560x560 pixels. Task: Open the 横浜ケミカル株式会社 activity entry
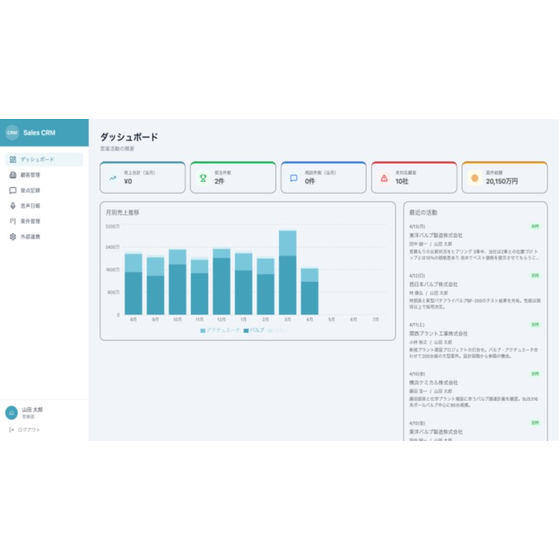pyautogui.click(x=433, y=382)
